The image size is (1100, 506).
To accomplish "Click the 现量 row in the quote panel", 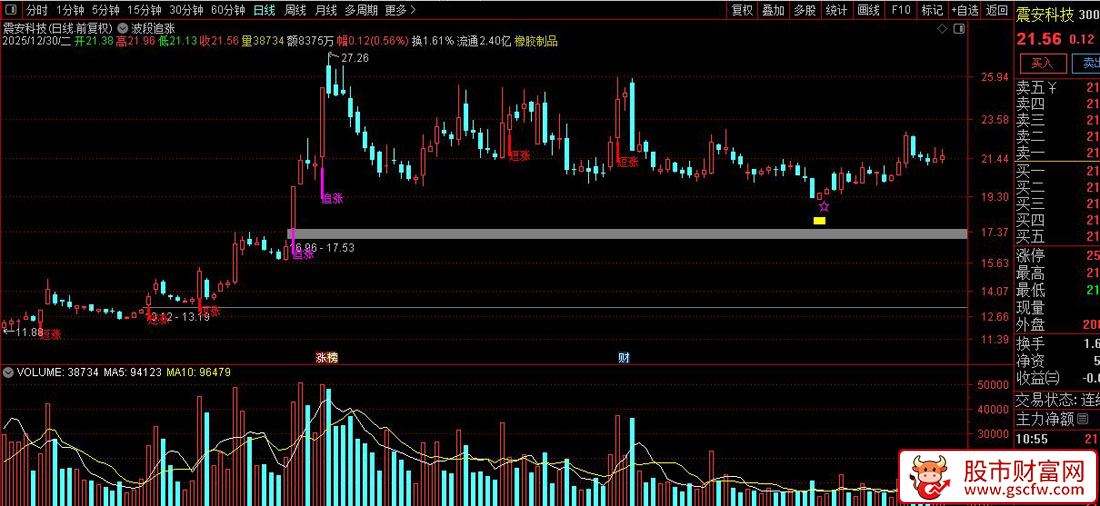I will [1058, 307].
